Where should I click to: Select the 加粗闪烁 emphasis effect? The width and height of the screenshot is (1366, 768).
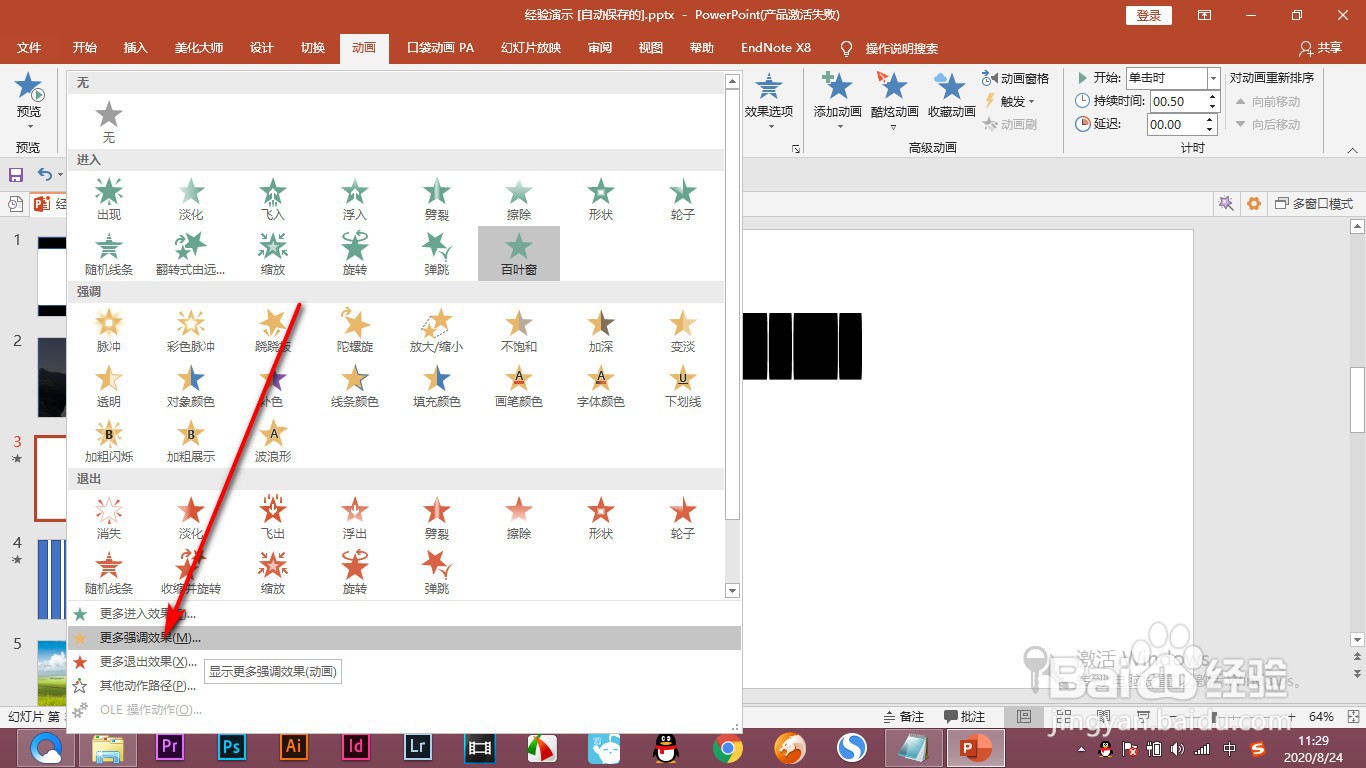click(x=109, y=440)
